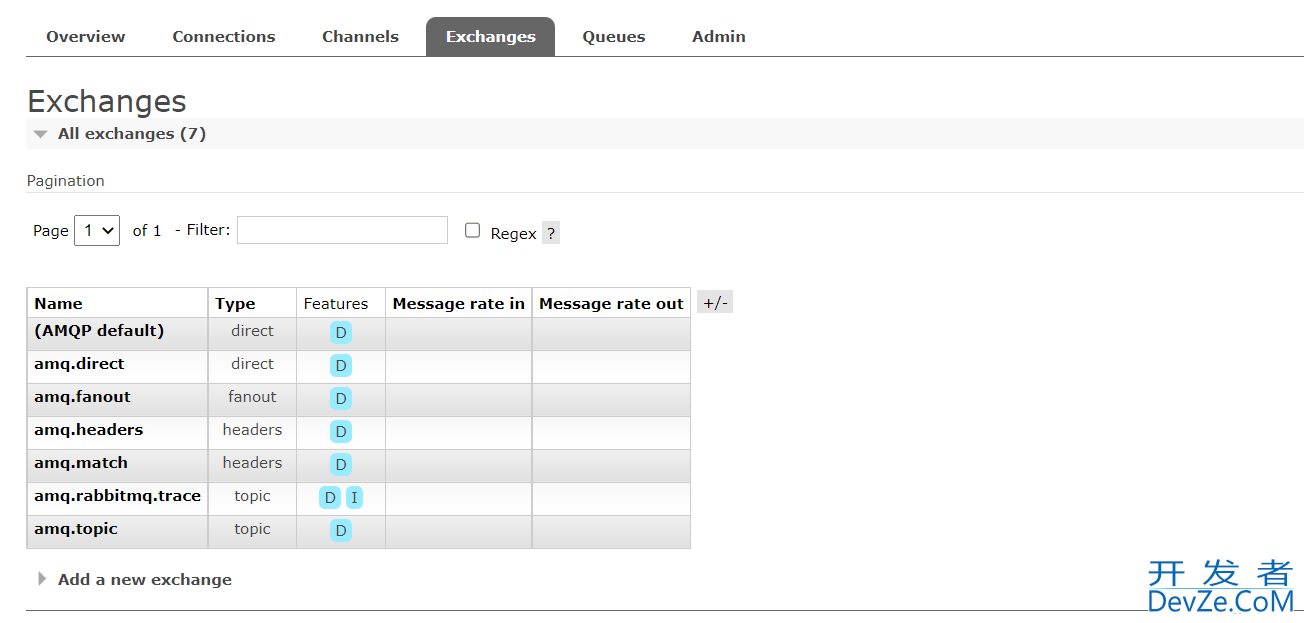Click the D badge for amq.headers
1304x623 pixels.
coord(341,432)
